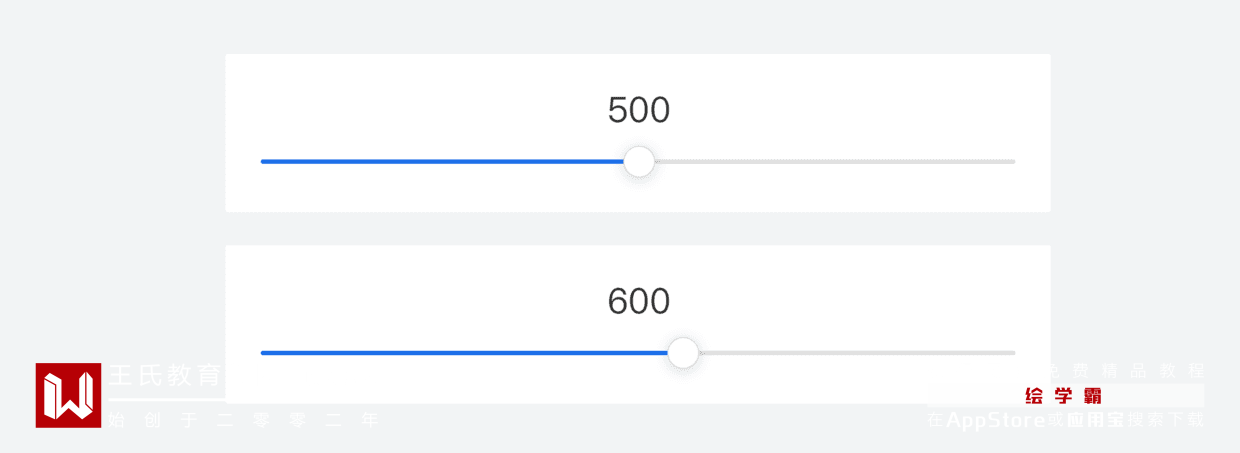The height and width of the screenshot is (453, 1240).
Task: Click the AppStore word in the download text
Action: pyautogui.click(x=995, y=420)
